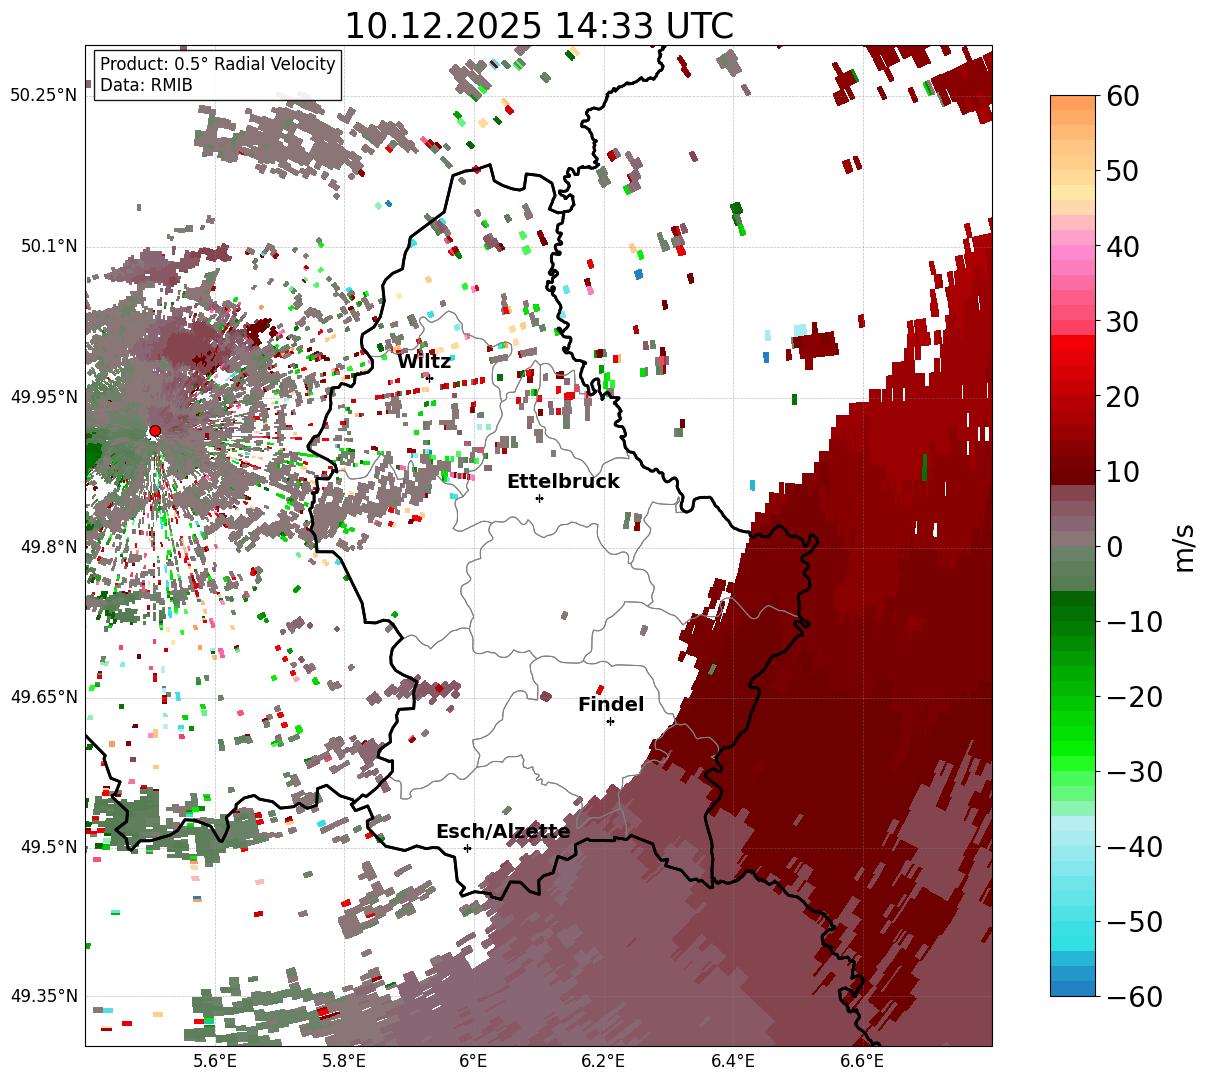Screen dimensions: 1207x1081
Task: Click the 'Data: RMIB' legend line
Action: click(x=146, y=85)
